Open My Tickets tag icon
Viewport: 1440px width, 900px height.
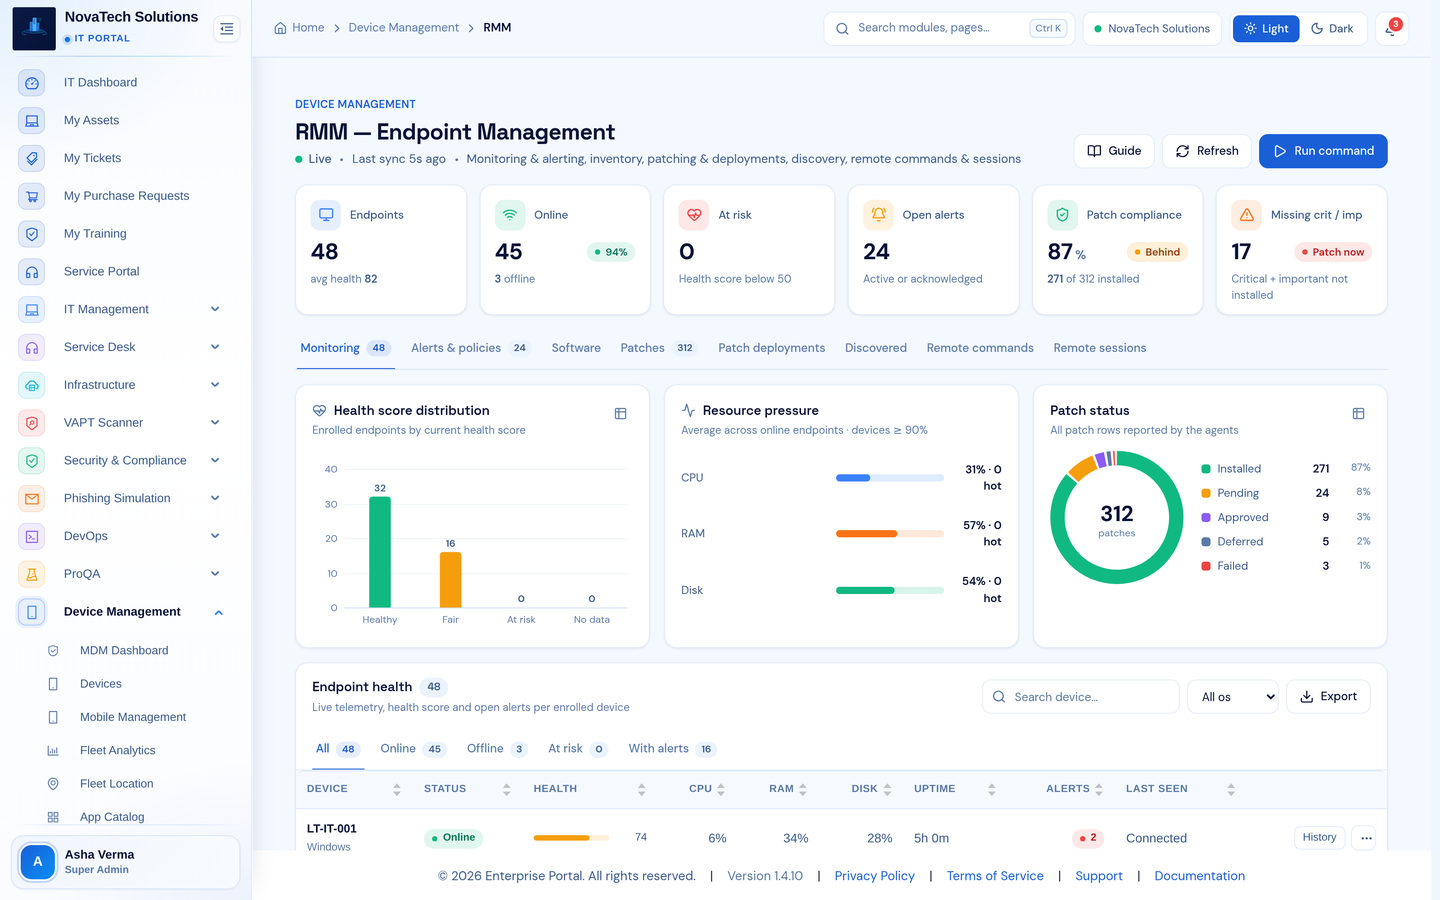pos(32,159)
